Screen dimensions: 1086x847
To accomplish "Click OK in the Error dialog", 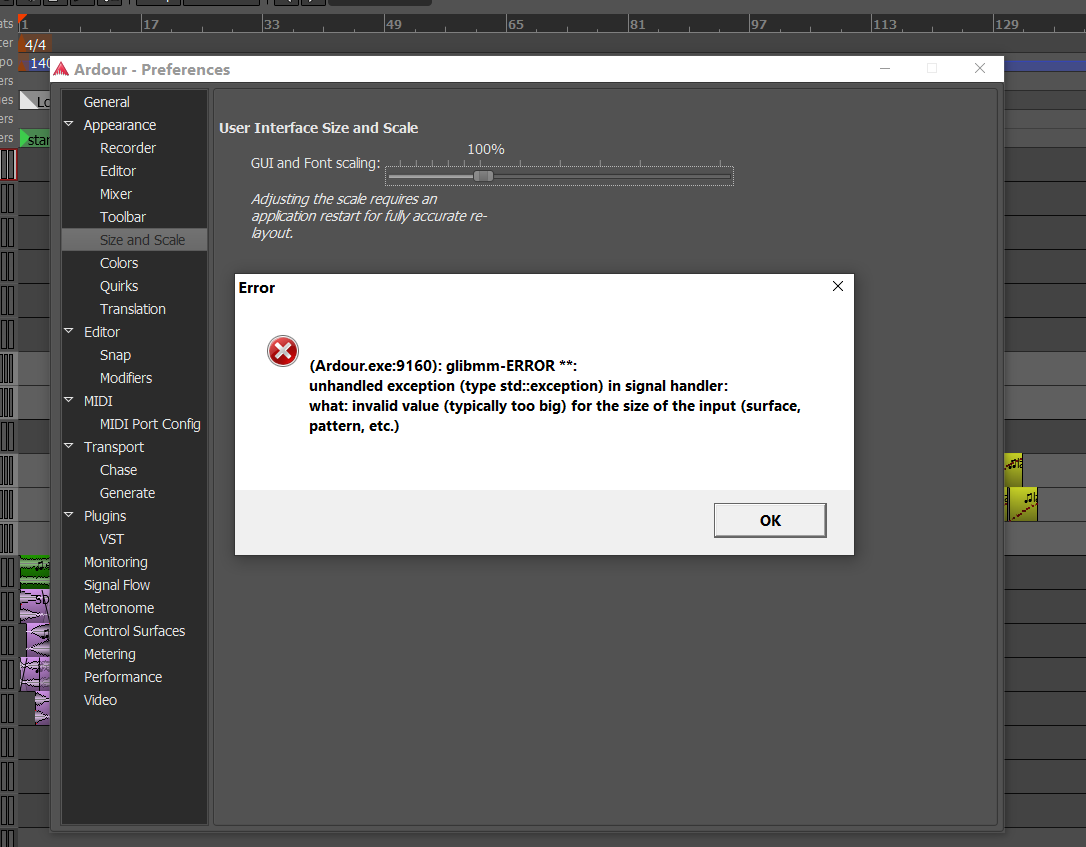I will (769, 520).
